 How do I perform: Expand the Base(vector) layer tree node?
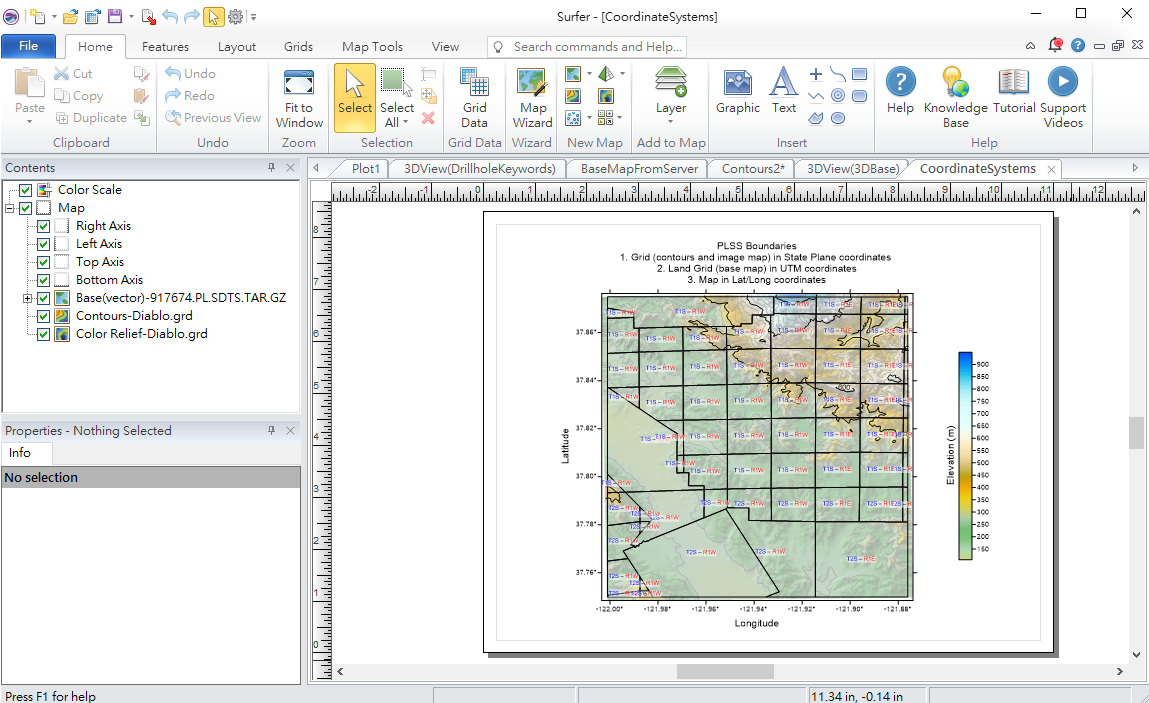tap(27, 298)
